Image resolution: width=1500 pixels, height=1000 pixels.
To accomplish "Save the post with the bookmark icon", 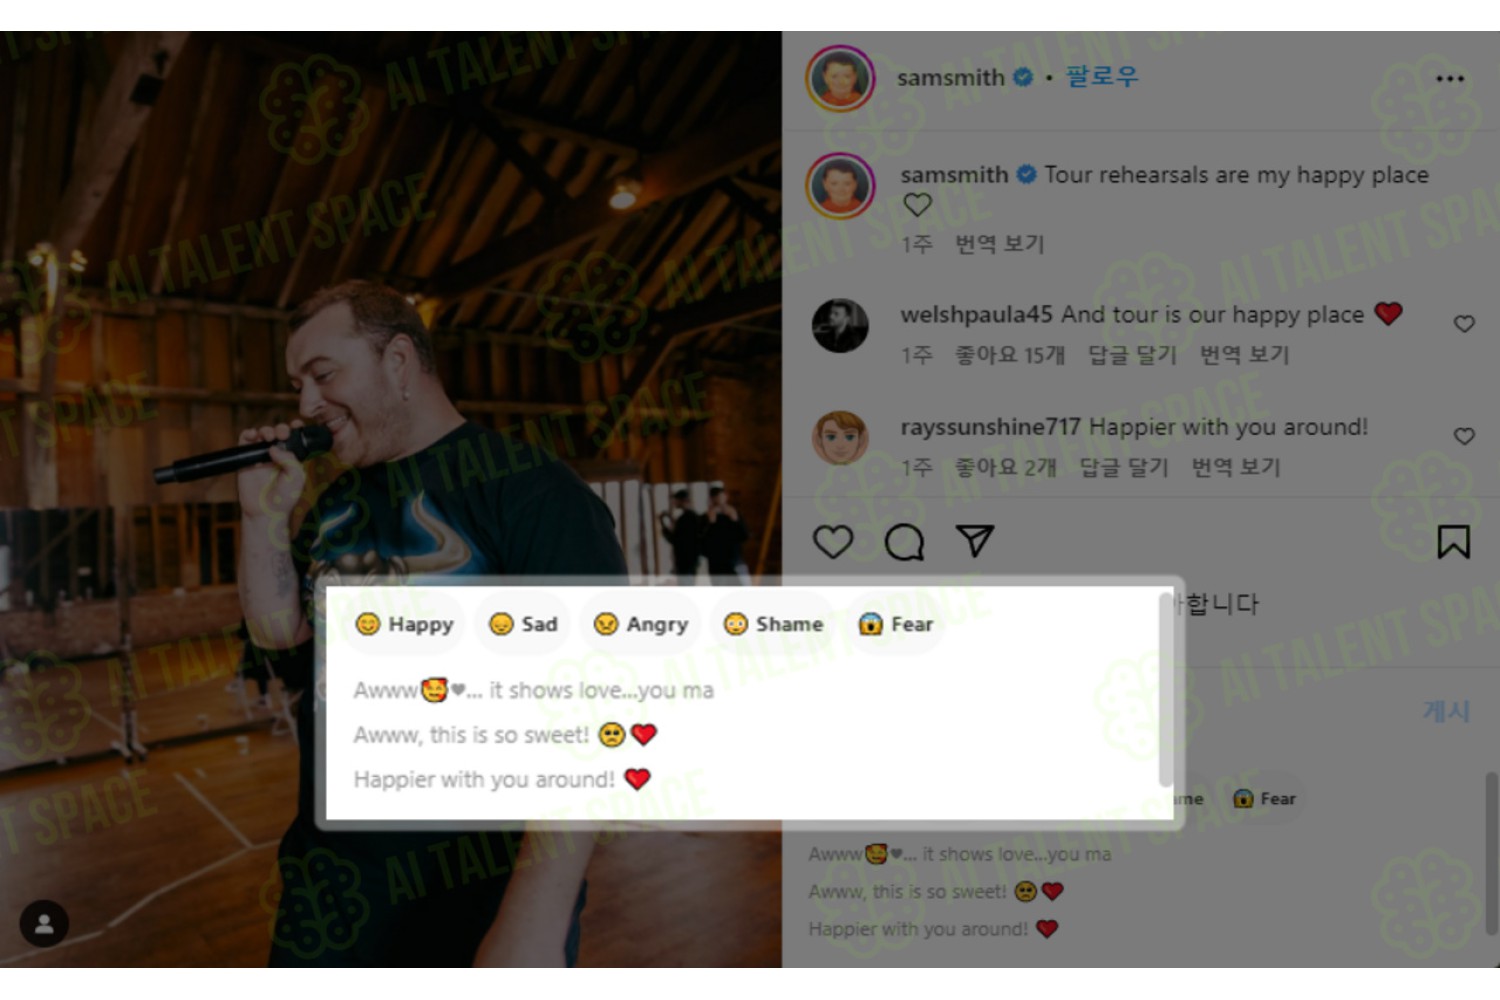I will coord(1453,542).
